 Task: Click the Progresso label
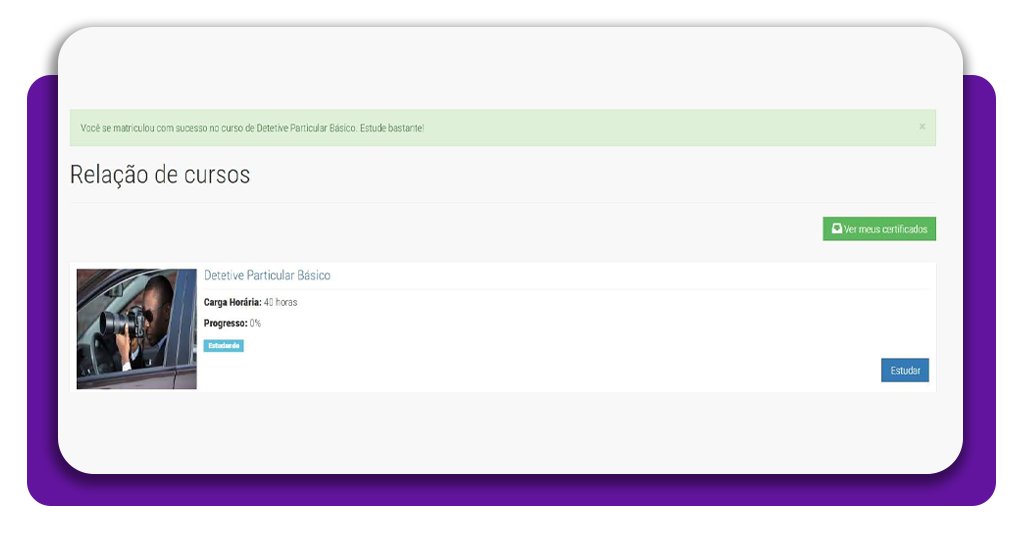(x=225, y=324)
